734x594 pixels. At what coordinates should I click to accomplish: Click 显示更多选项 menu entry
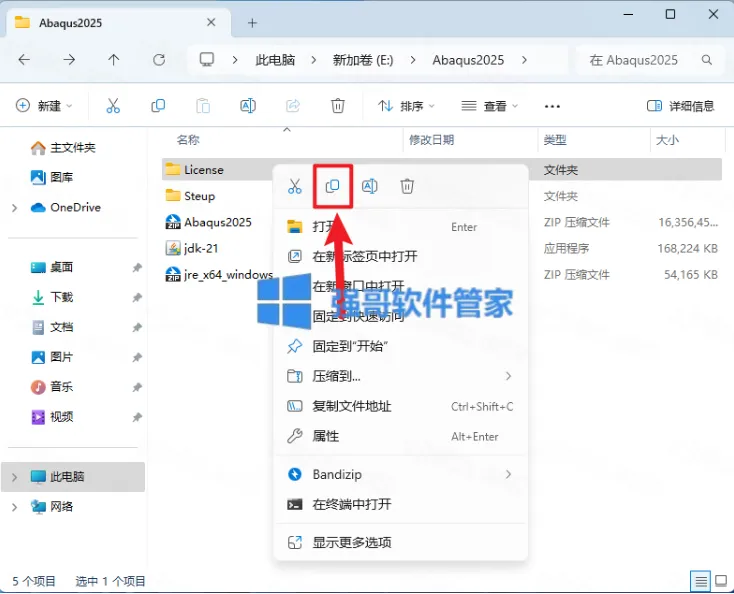coord(400,543)
